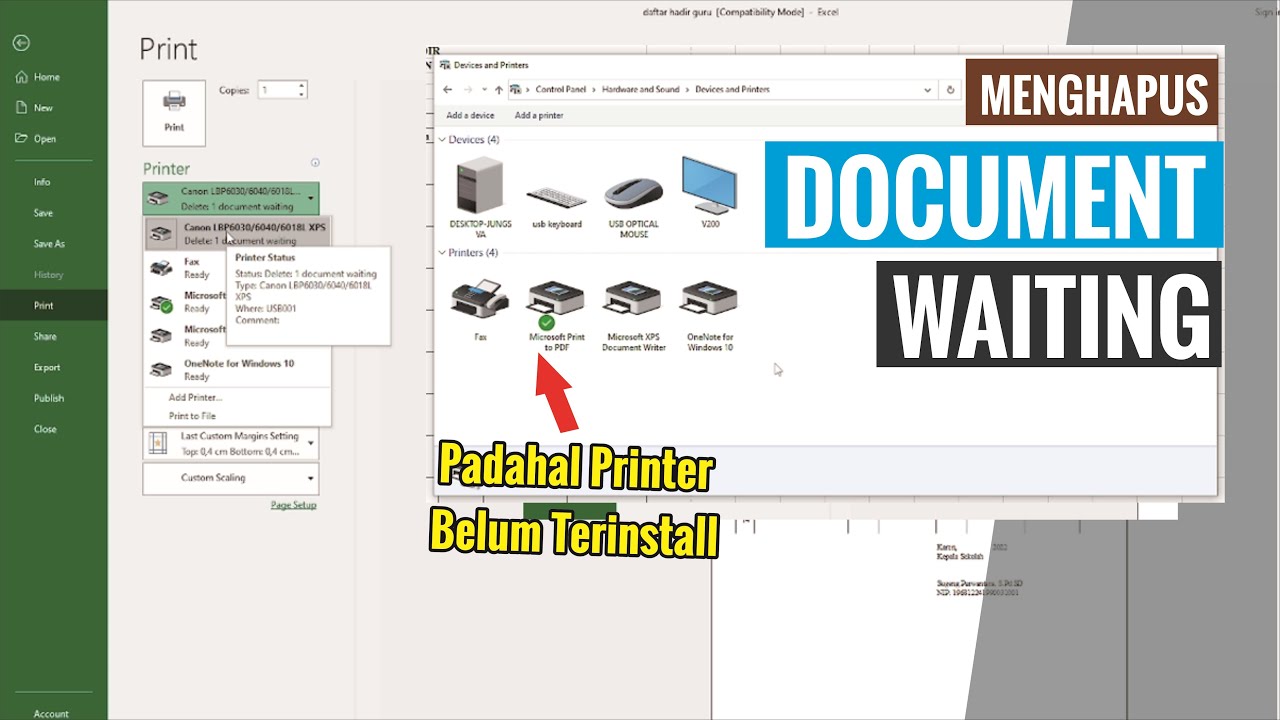
Task: Click Add Printer... in the dropdown
Action: [196, 397]
